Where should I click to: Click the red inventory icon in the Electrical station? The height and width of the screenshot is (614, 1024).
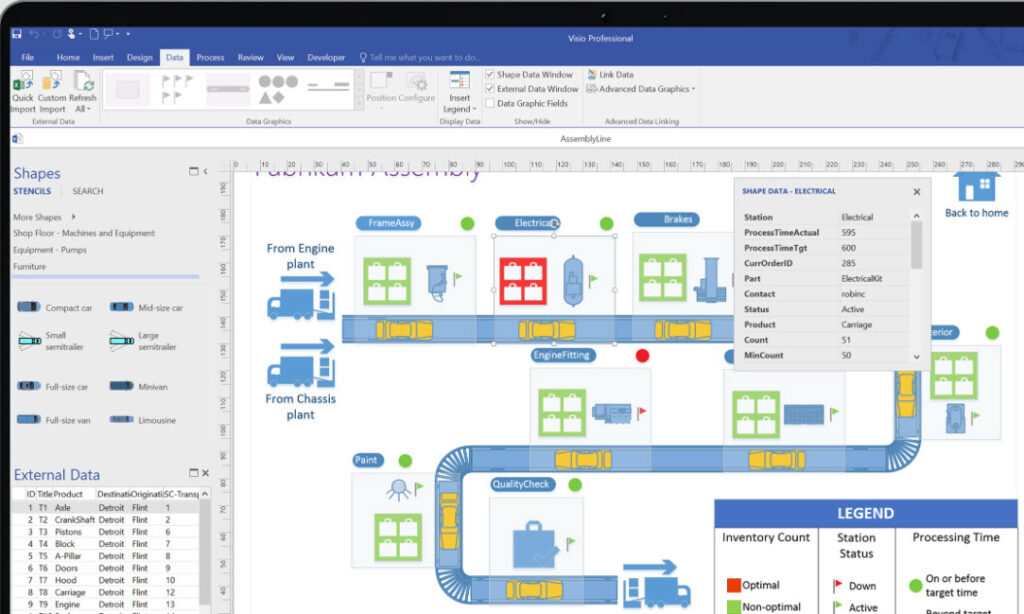pyautogui.click(x=523, y=281)
